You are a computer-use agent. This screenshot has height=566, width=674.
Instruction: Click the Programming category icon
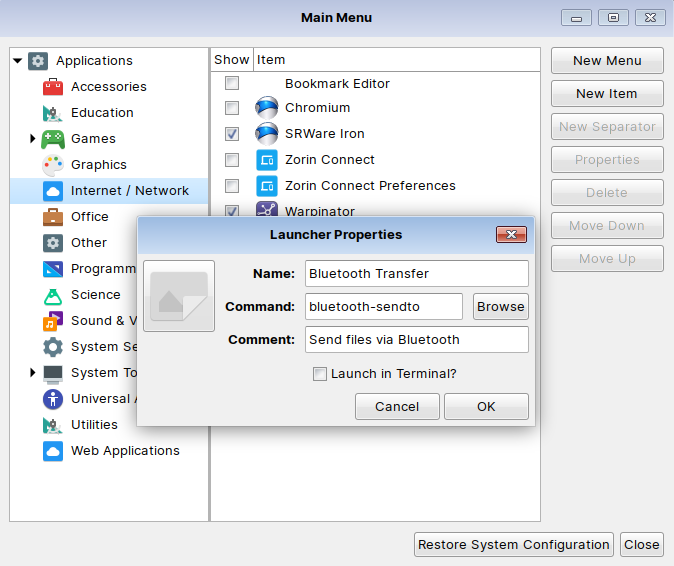(x=53, y=269)
